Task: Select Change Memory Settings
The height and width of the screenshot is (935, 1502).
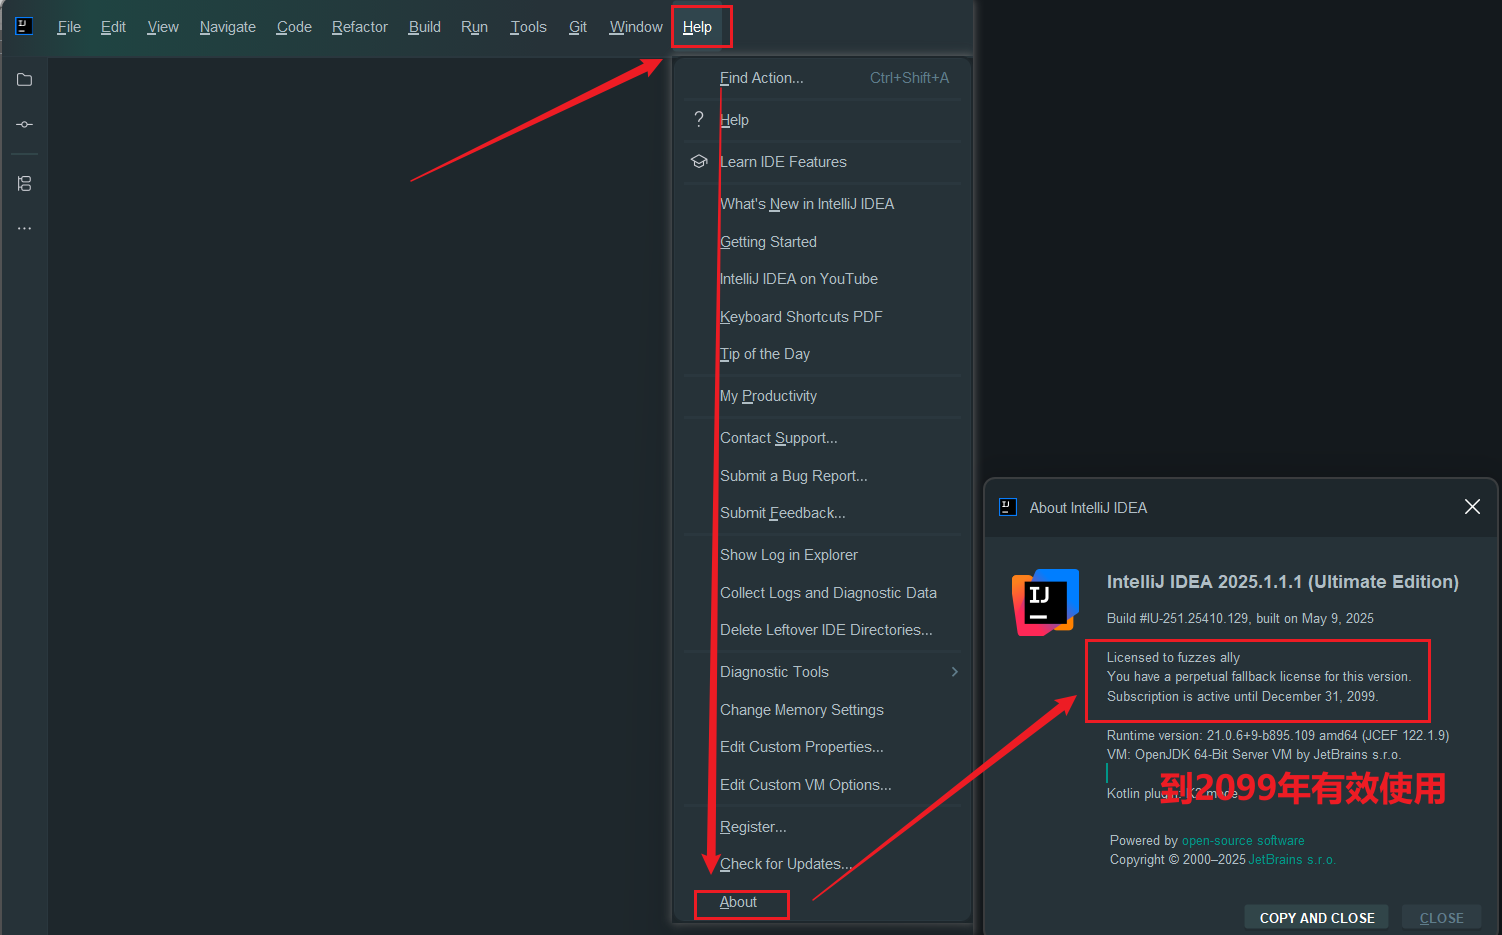Action: [x=822, y=710]
